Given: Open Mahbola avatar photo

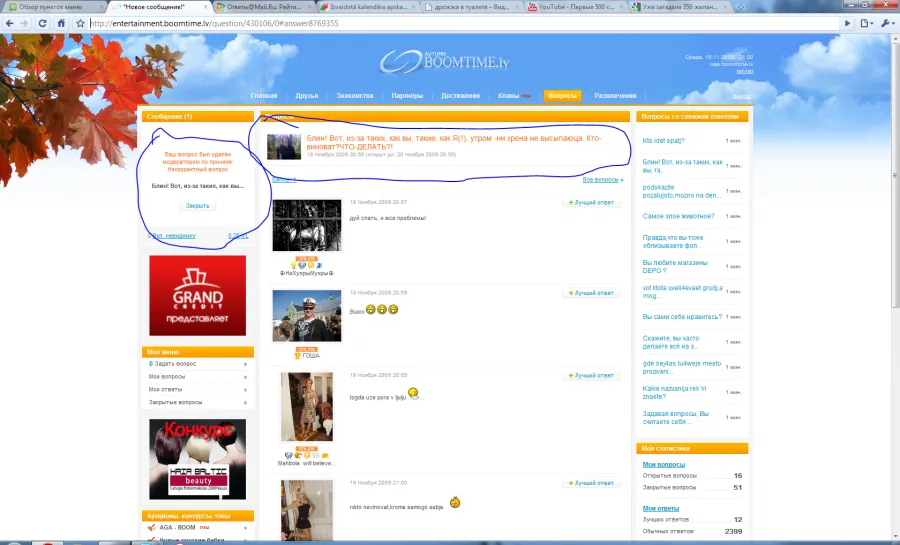Looking at the screenshot, I should point(307,407).
